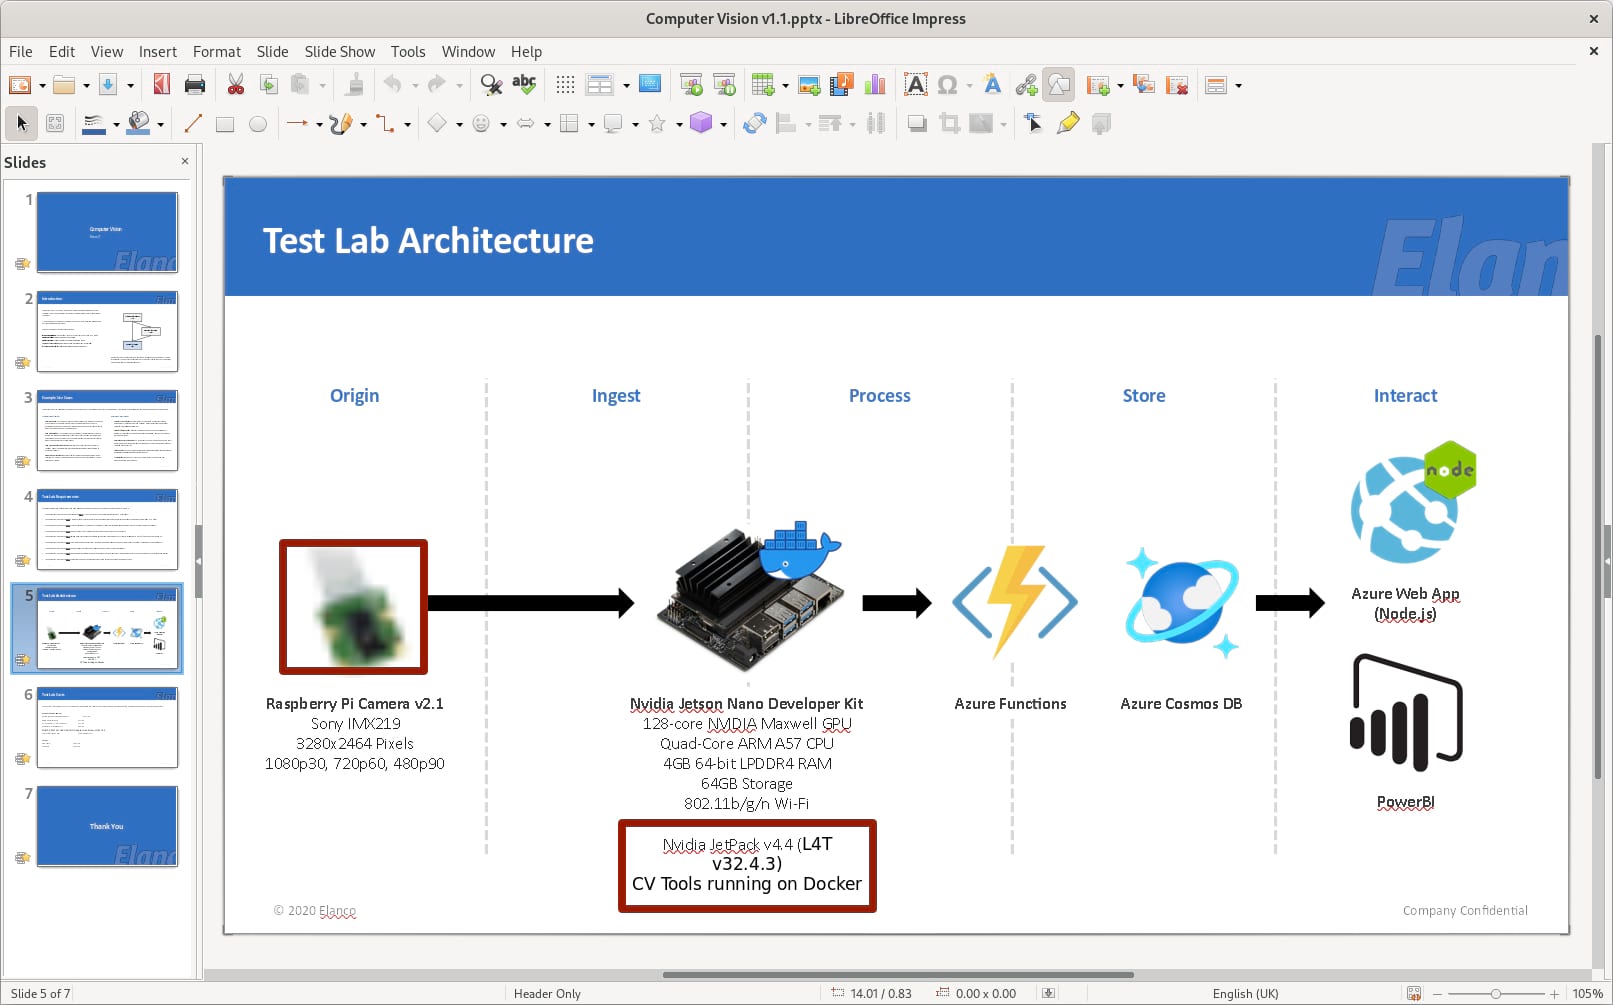
Task: Insert audio or video
Action: 842,85
